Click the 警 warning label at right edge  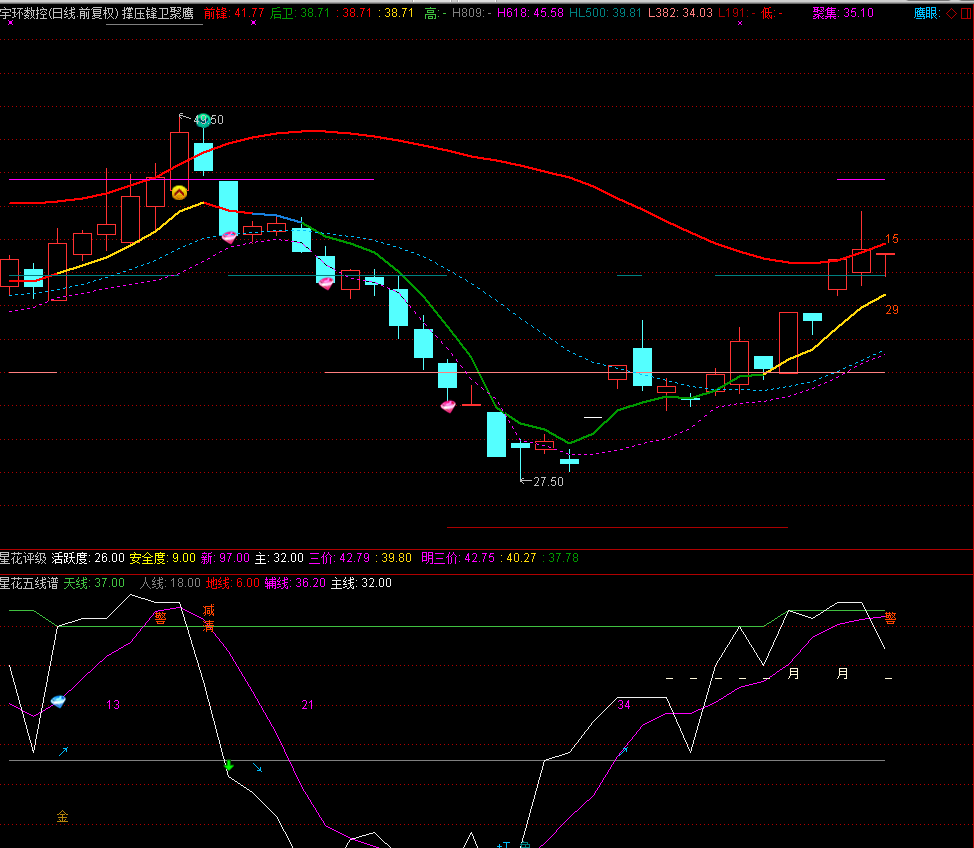pyautogui.click(x=890, y=618)
